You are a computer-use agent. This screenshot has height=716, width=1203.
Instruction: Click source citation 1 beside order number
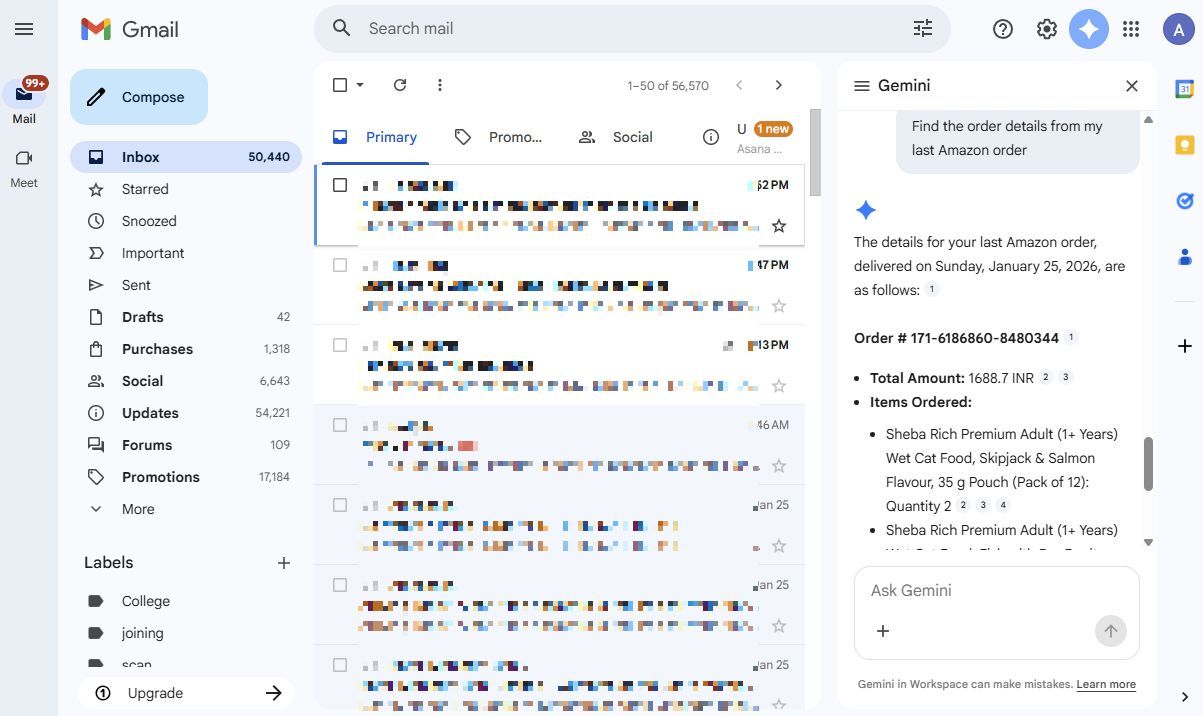tap(1071, 338)
